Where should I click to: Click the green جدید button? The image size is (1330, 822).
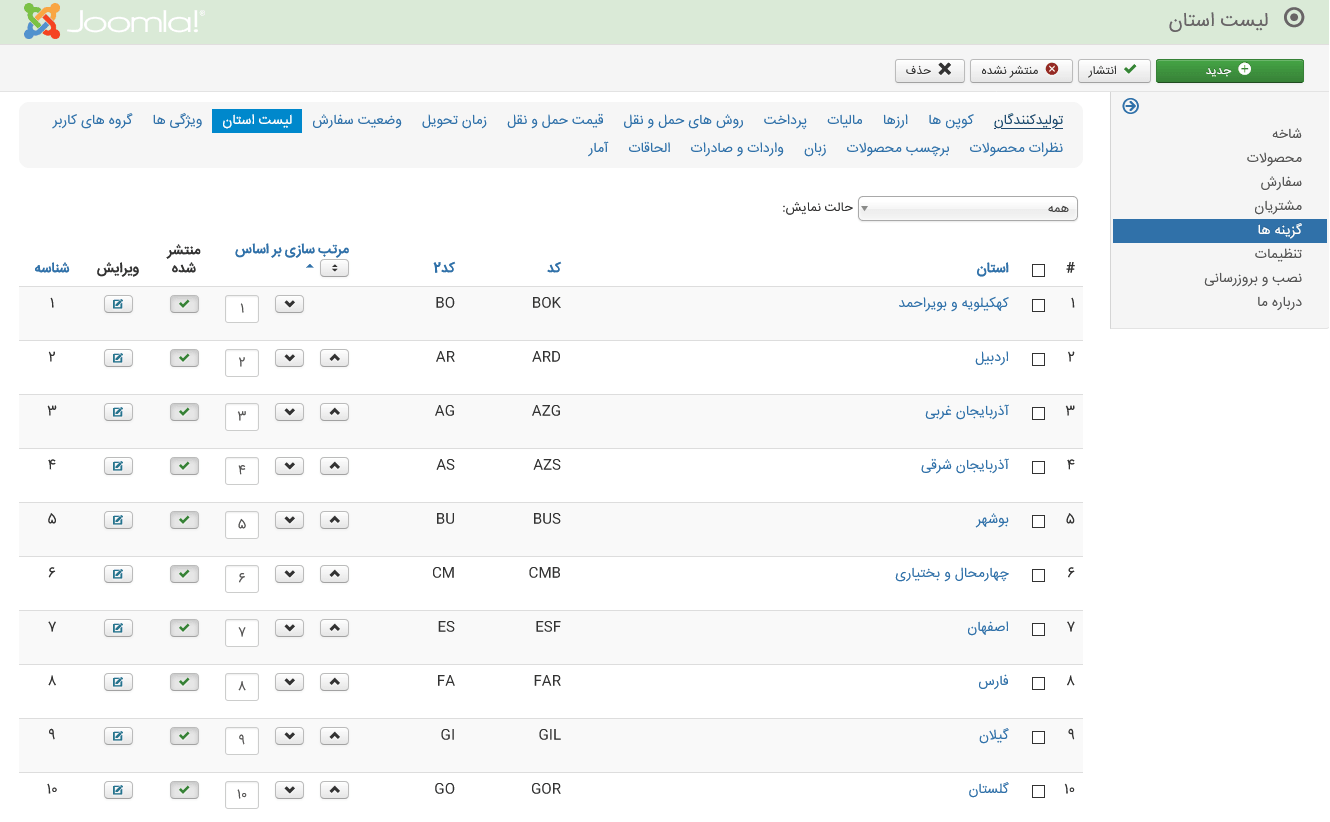[x=1229, y=70]
